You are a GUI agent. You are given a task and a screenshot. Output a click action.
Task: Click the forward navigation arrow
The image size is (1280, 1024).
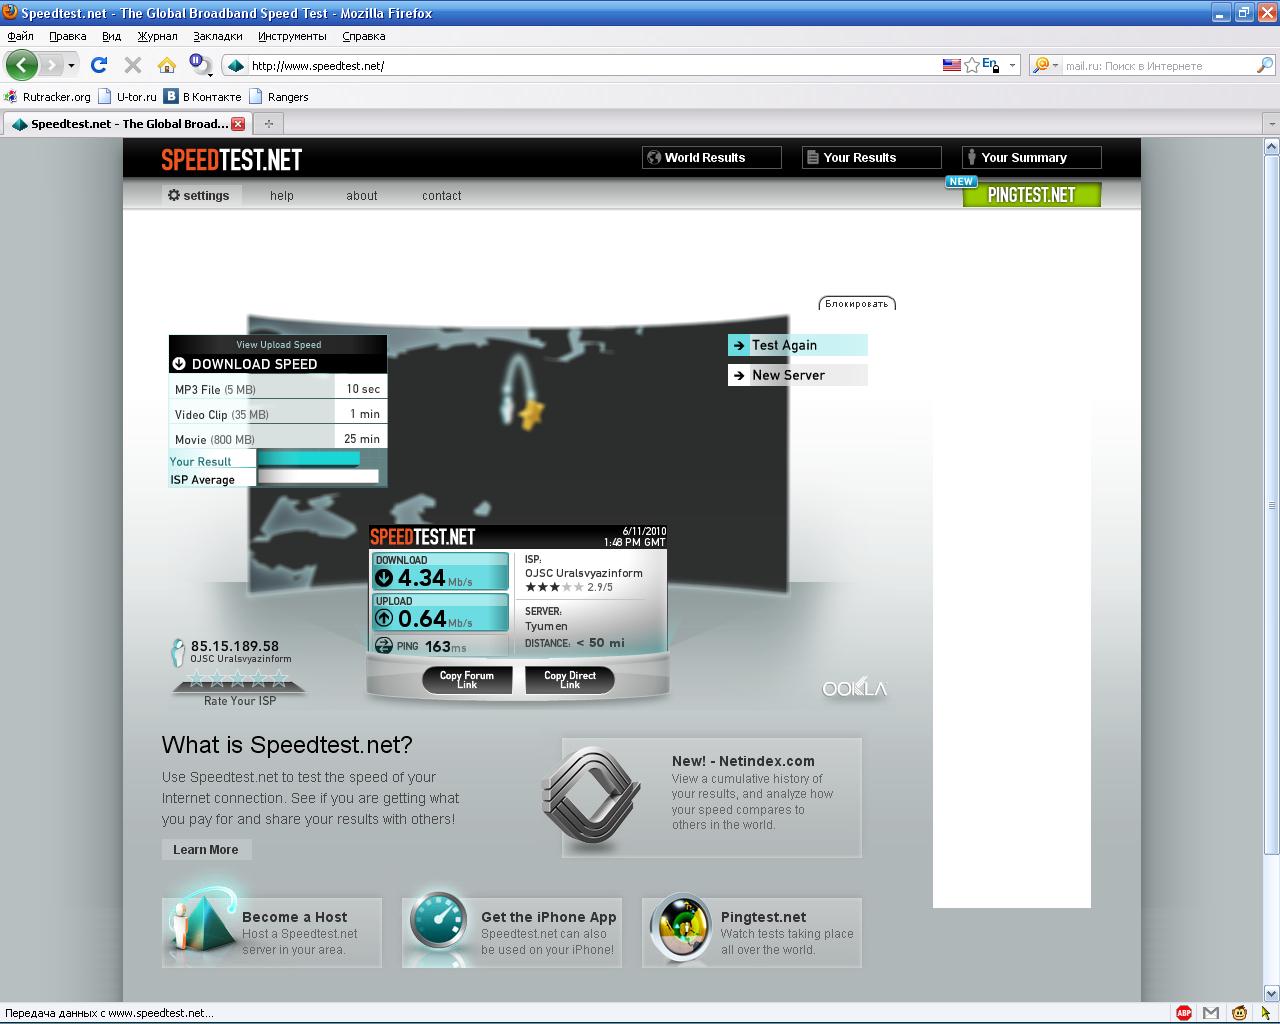(51, 65)
